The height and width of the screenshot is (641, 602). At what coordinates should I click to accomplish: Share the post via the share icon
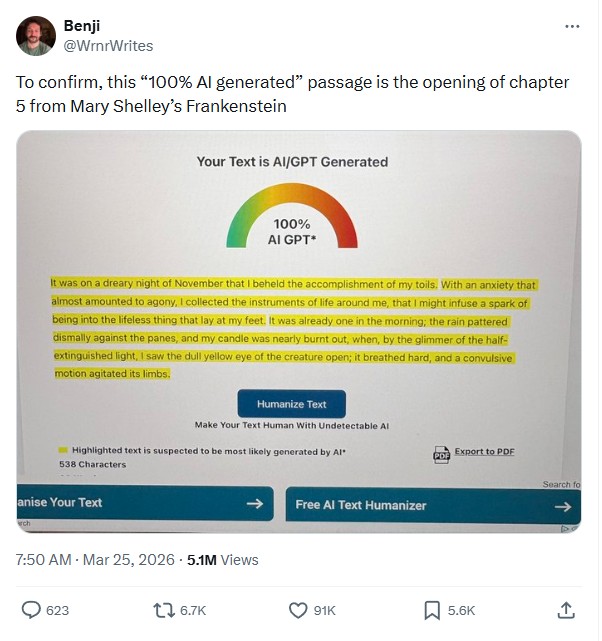pyautogui.click(x=566, y=609)
